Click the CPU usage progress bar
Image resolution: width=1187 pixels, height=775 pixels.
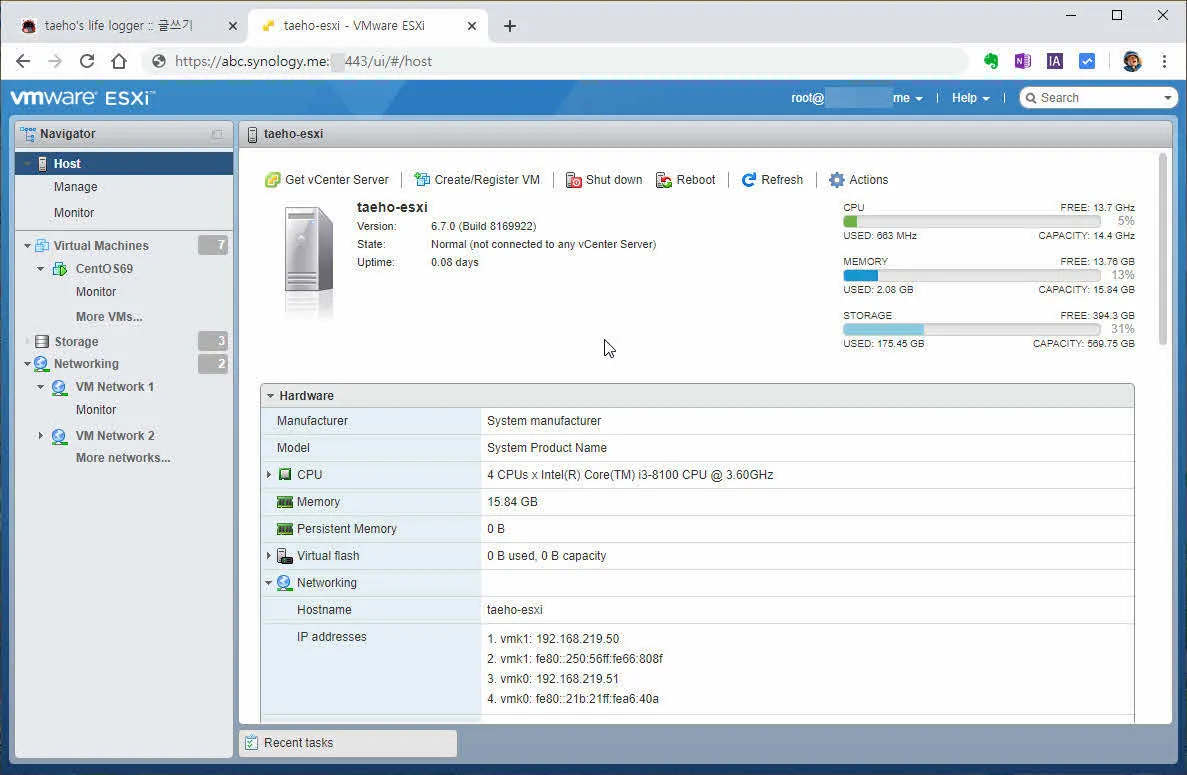click(x=971, y=221)
